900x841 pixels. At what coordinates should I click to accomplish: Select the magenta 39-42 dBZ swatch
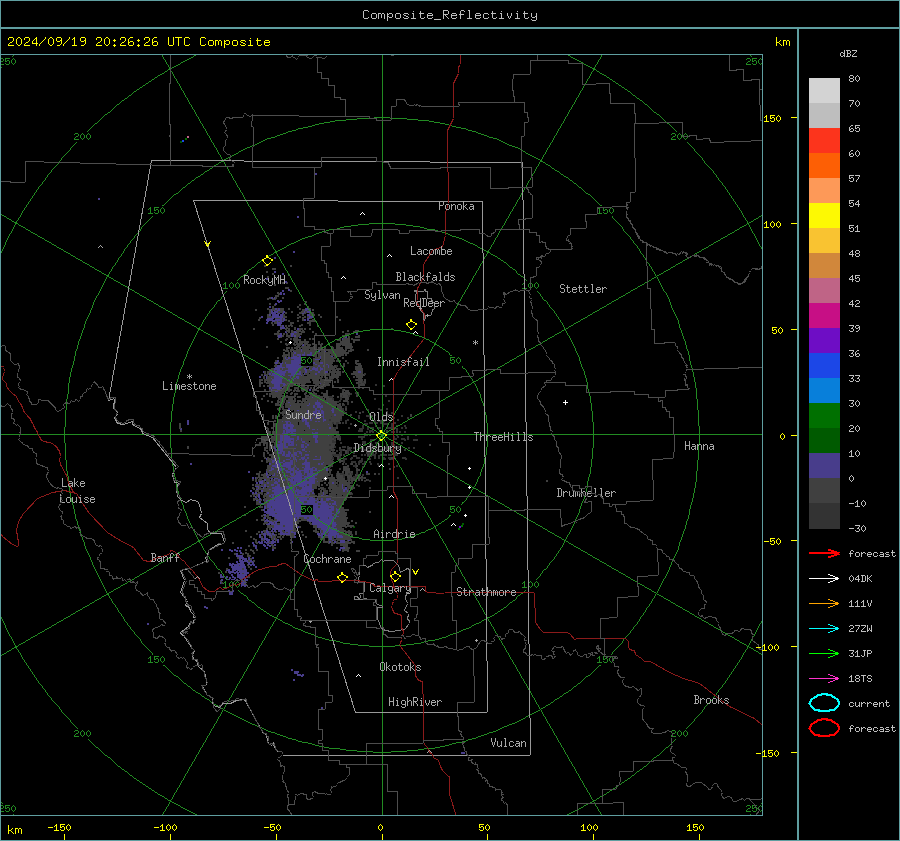pyautogui.click(x=824, y=315)
